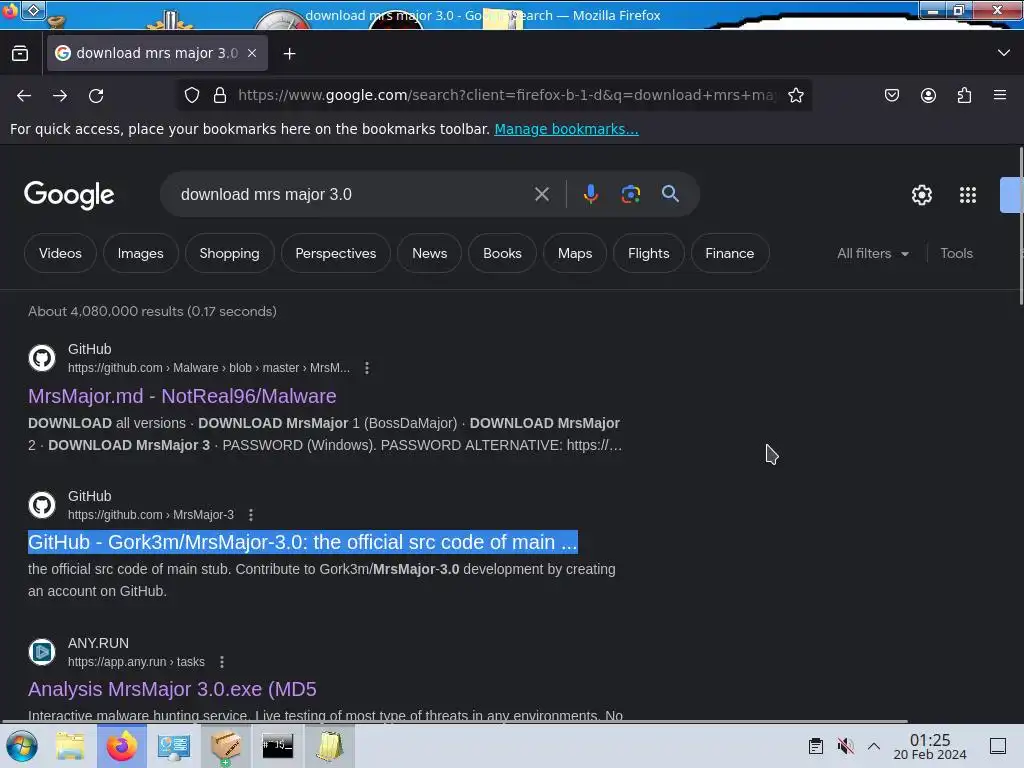Switch to the Maps filter
The height and width of the screenshot is (768, 1024).
[575, 253]
